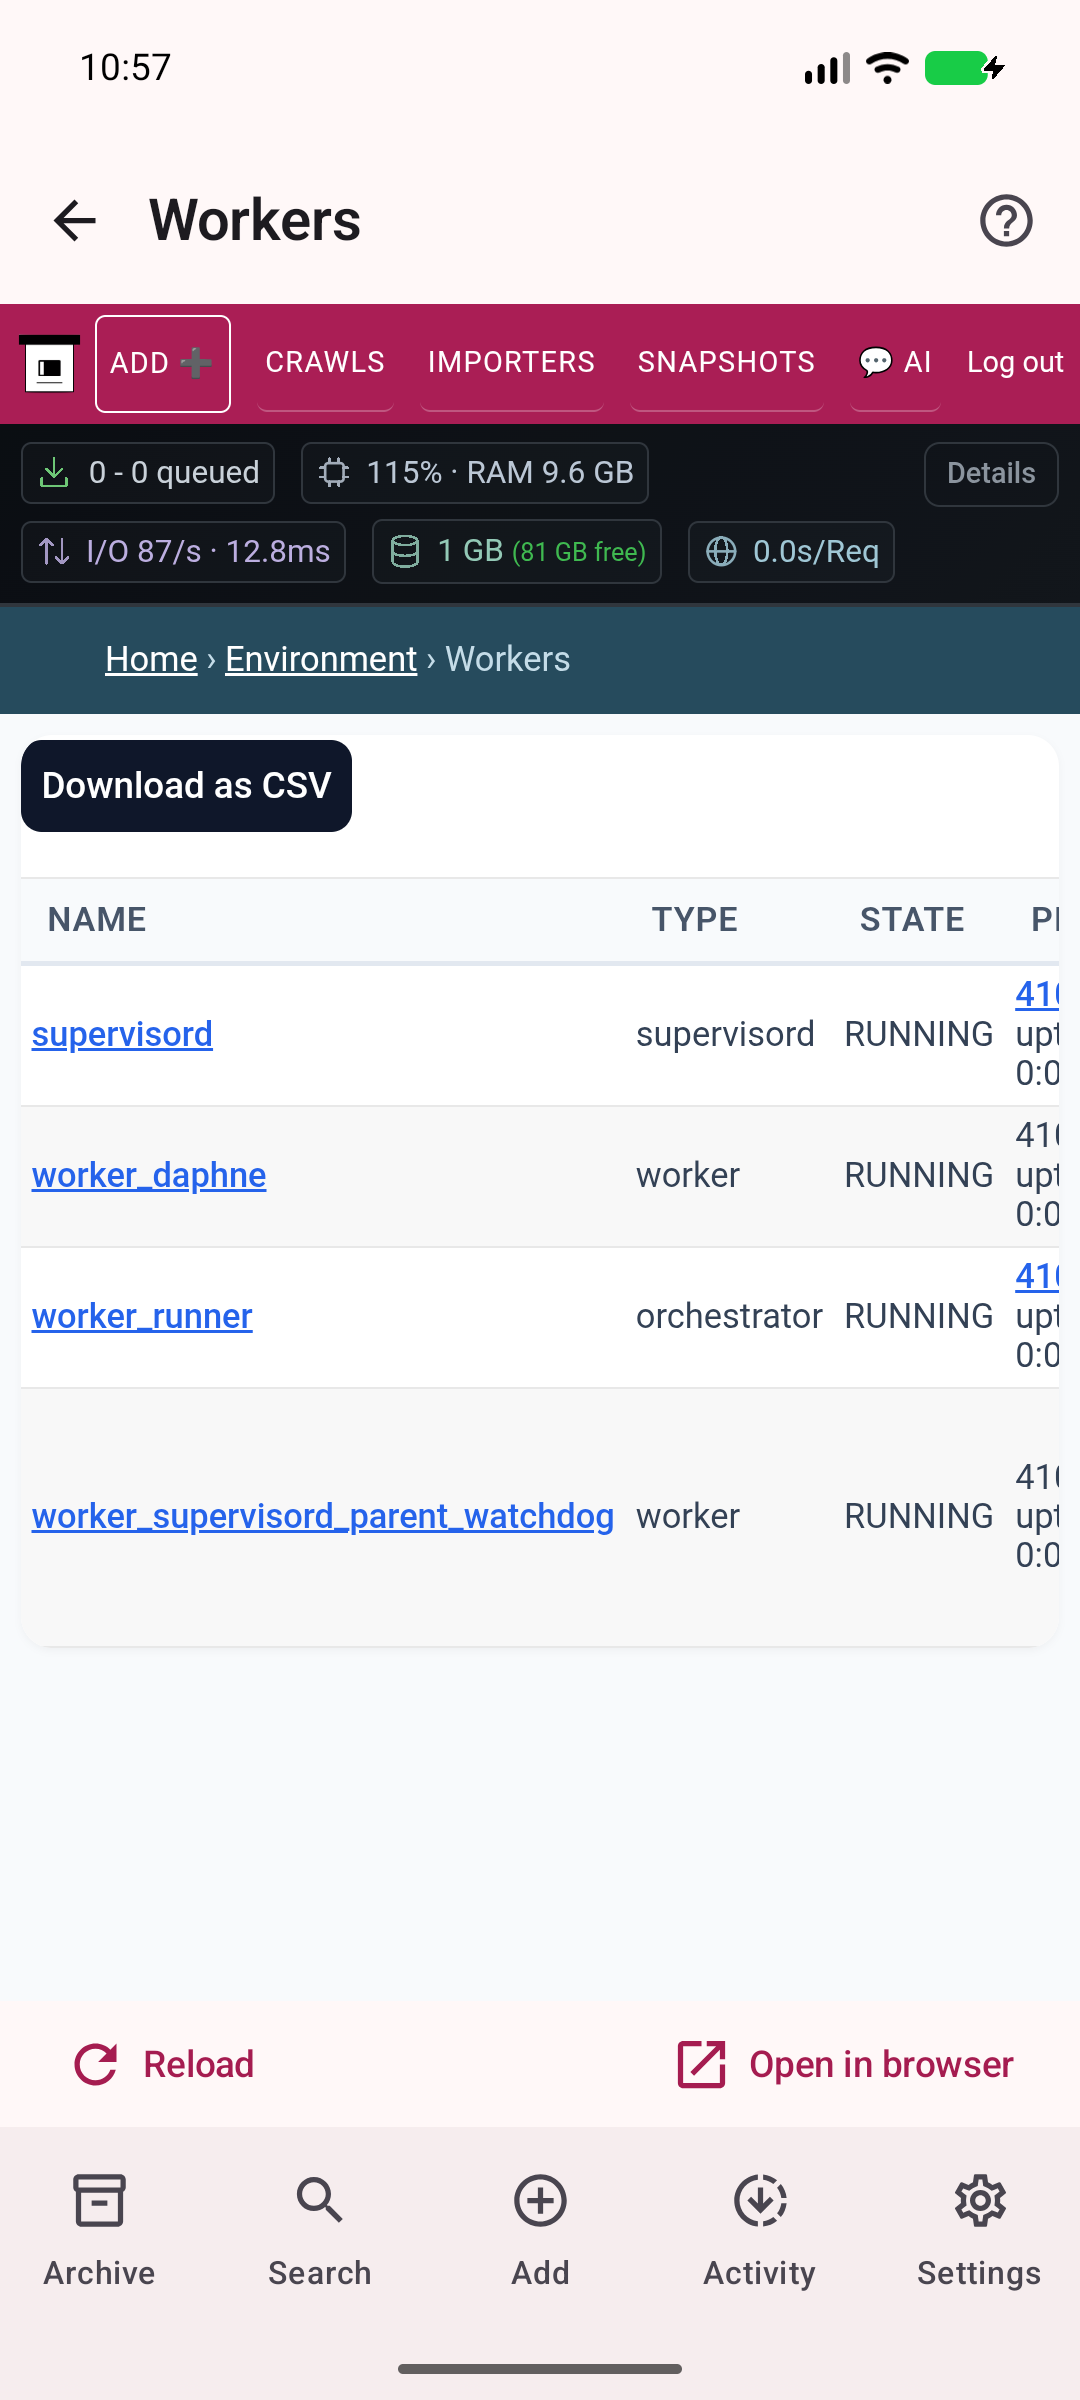Tap the ArchiveBox logo icon
The width and height of the screenshot is (1080, 2400).
tap(49, 364)
